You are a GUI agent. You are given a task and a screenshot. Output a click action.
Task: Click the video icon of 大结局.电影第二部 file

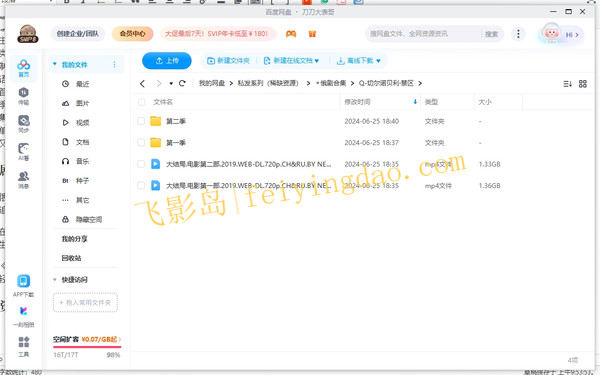coord(155,164)
